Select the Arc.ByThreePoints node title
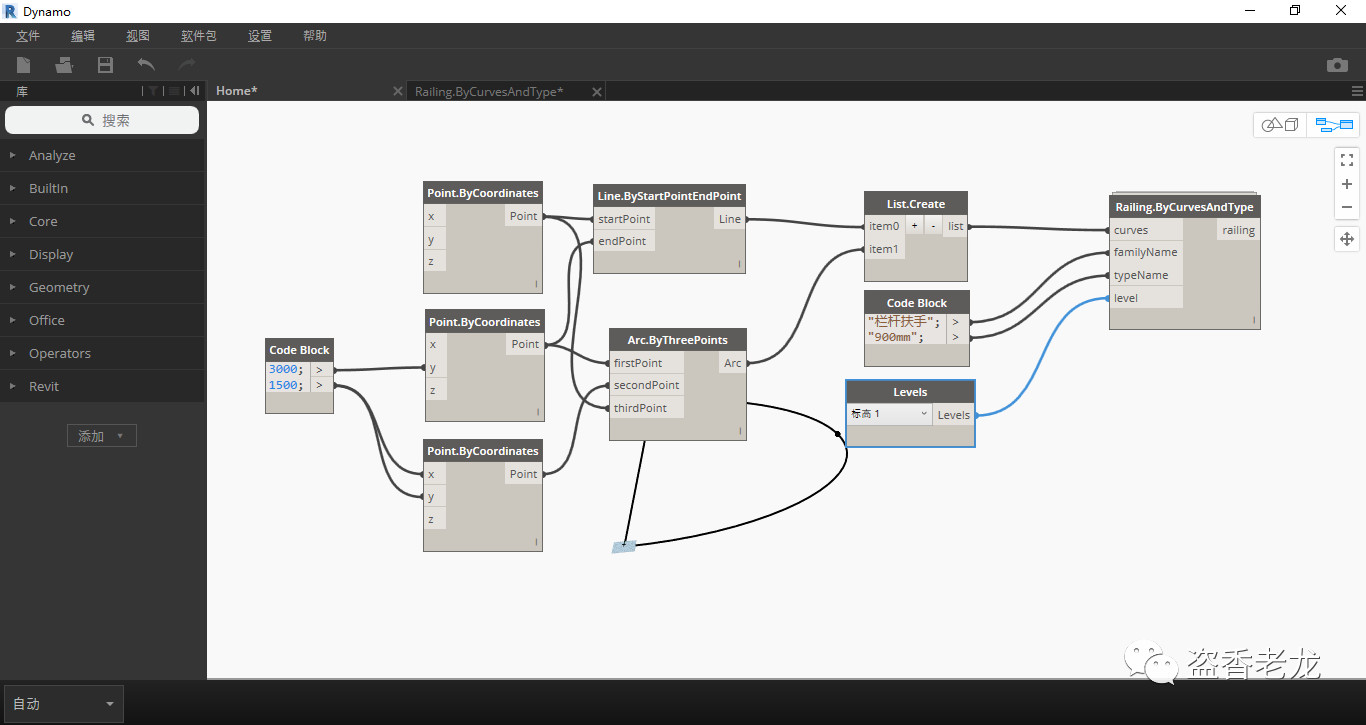Image resolution: width=1366 pixels, height=725 pixels. 678,340
